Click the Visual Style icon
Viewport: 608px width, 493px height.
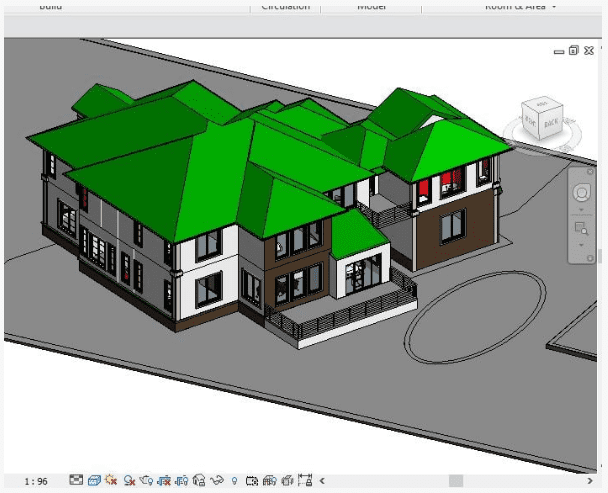(x=93, y=481)
